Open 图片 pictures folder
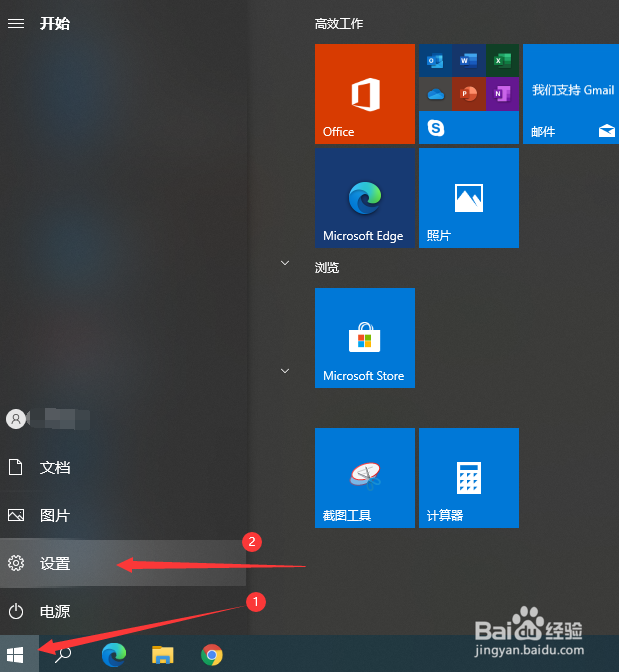 (x=123, y=515)
